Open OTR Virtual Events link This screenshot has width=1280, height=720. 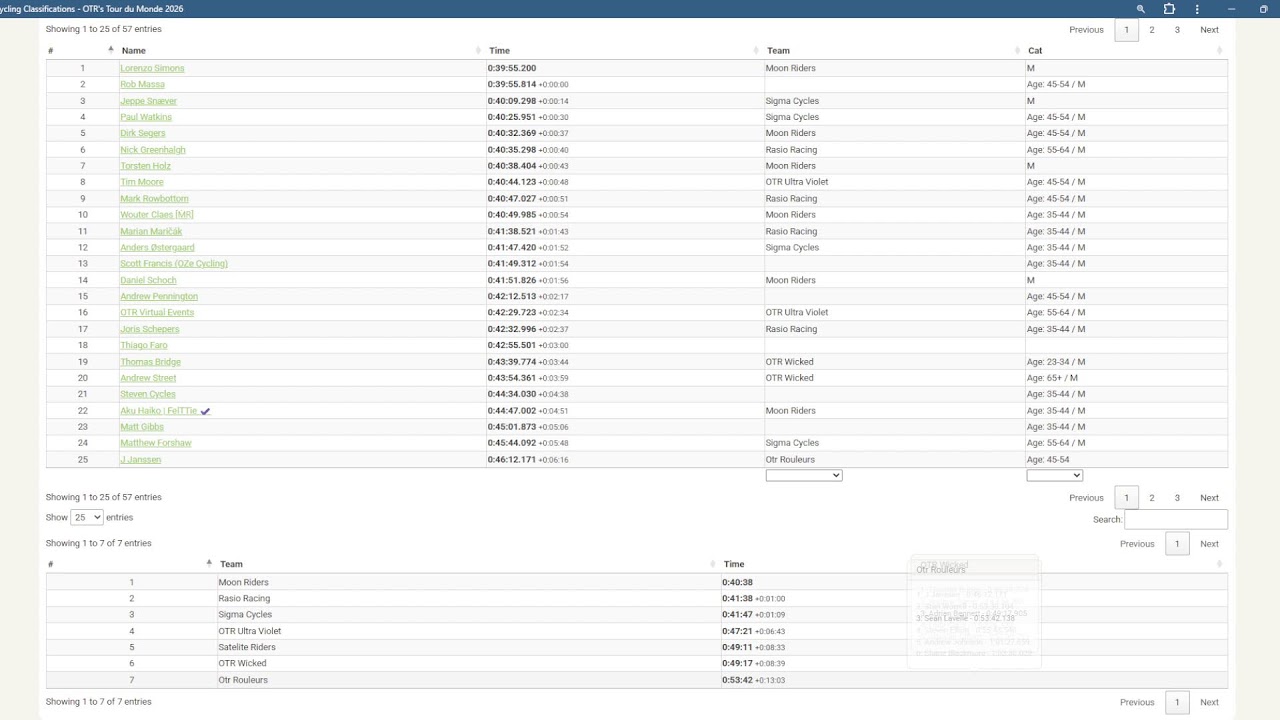pos(157,313)
